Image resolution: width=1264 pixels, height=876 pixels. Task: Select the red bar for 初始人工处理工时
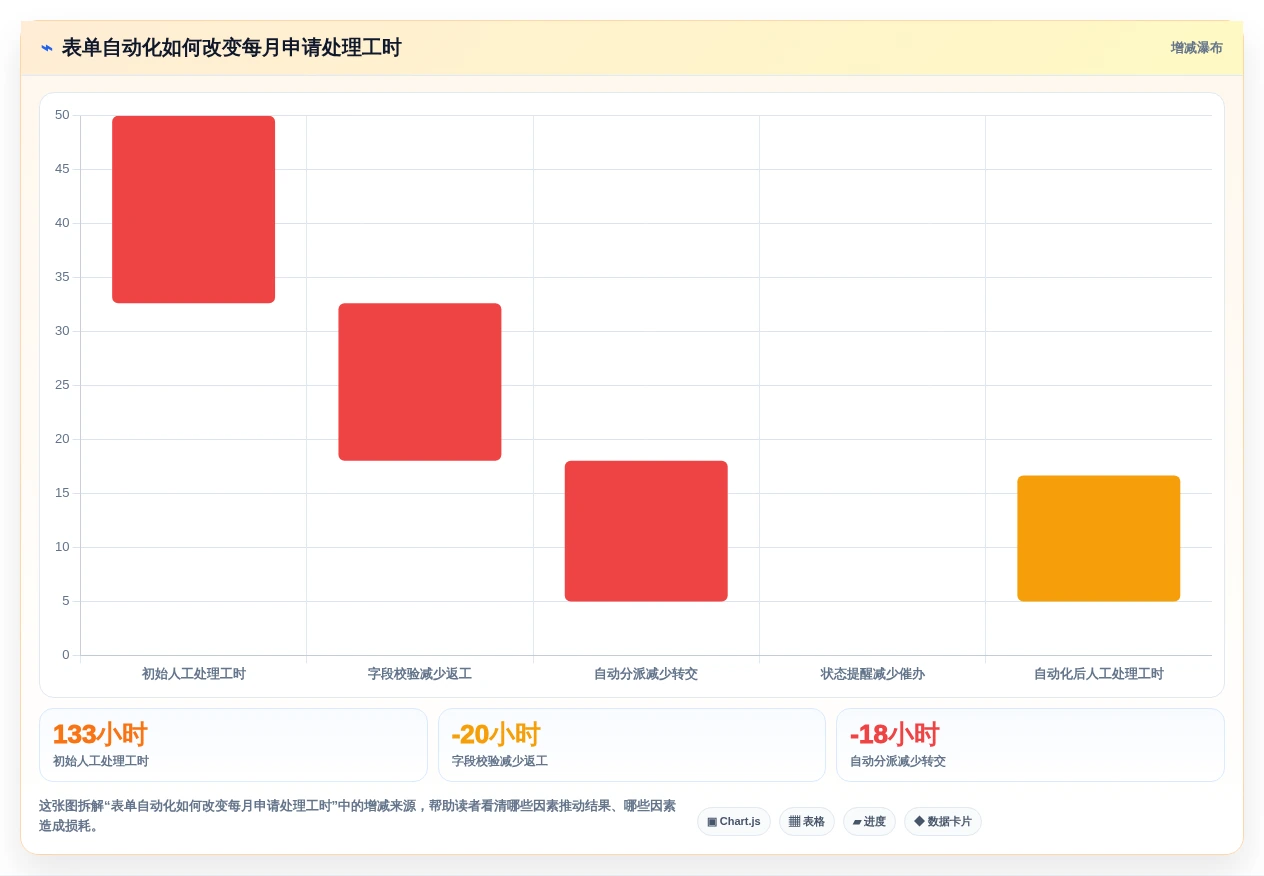click(x=194, y=209)
